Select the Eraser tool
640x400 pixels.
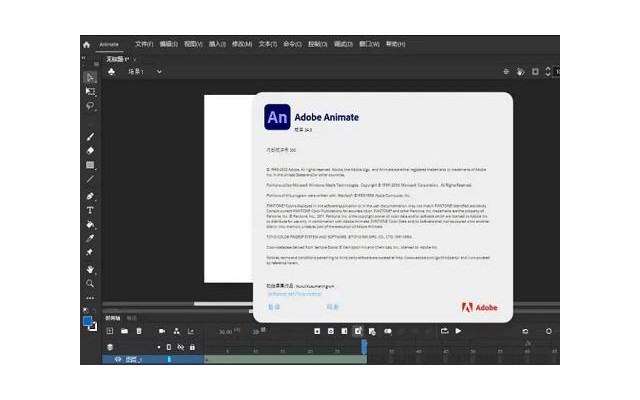click(x=90, y=151)
